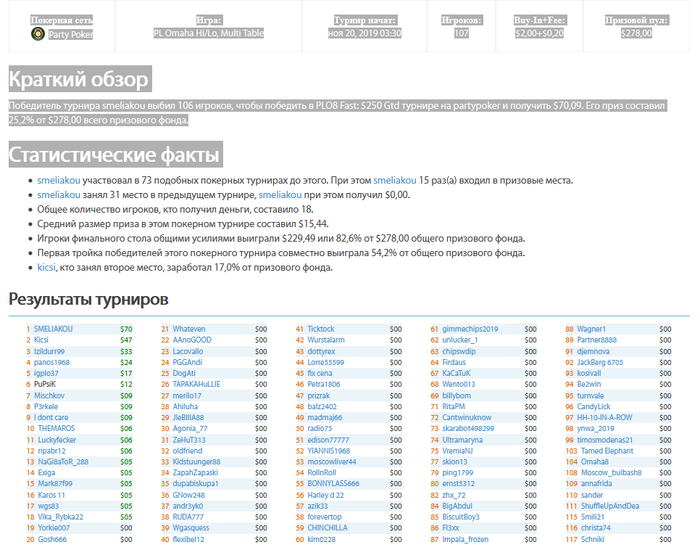Open HH-10-IN-A-ROW player link
The height and width of the screenshot is (550, 700).
pos(604,417)
